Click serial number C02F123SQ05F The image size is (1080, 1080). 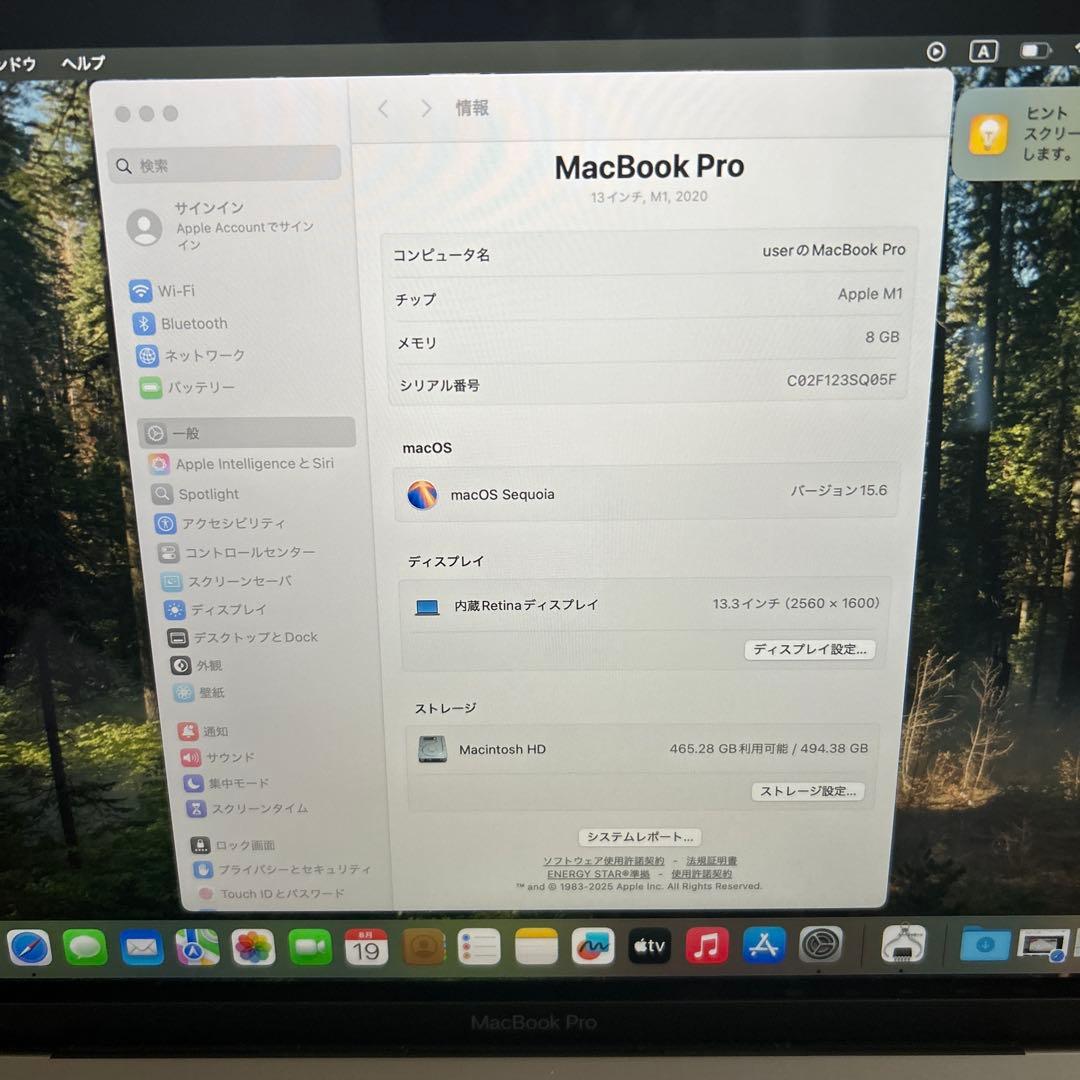[x=841, y=380]
